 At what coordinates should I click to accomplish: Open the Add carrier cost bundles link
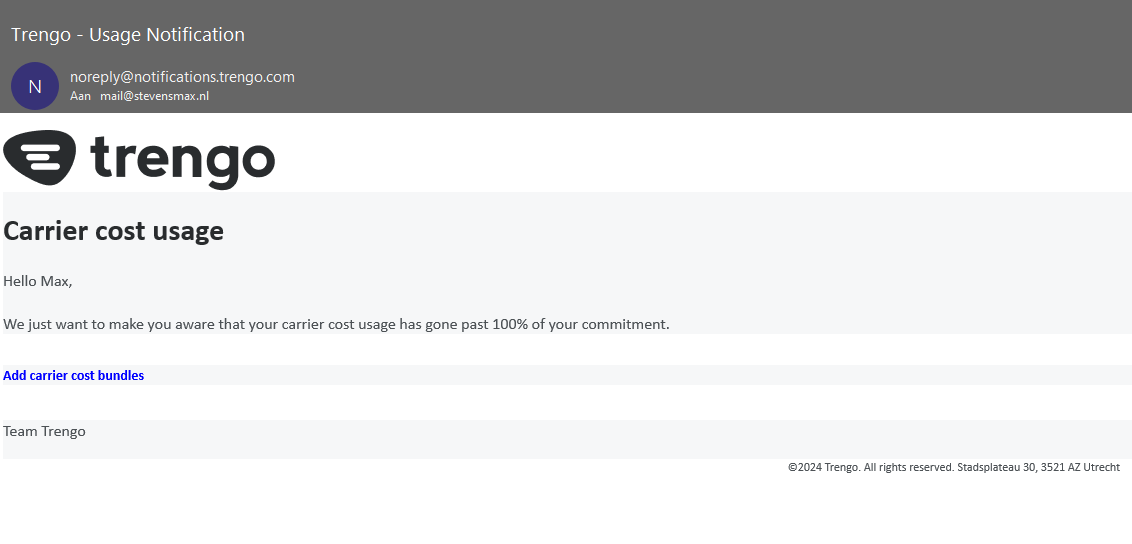(x=73, y=376)
